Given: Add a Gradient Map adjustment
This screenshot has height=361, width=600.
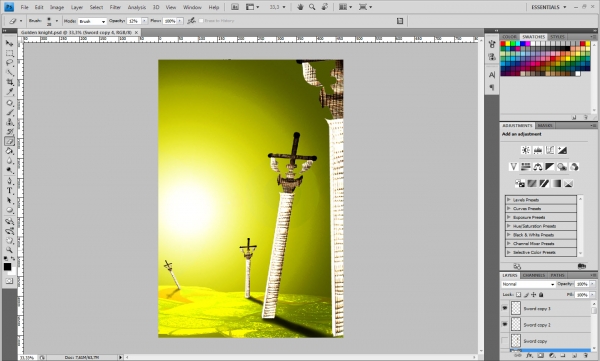Looking at the screenshot, I should (x=556, y=183).
